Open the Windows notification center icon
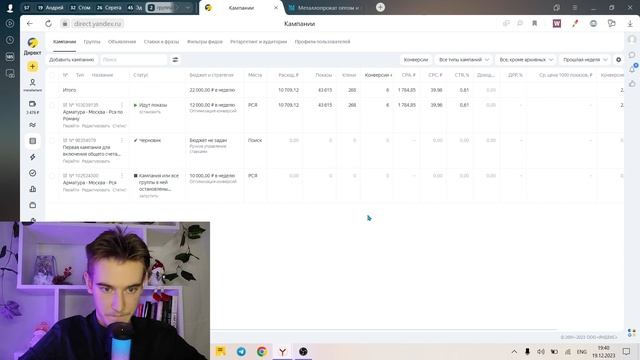Viewport: 640px width, 360px height. point(626,351)
